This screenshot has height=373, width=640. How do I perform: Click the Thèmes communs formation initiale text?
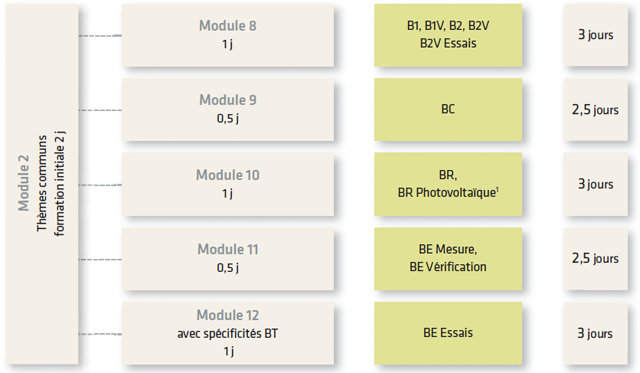51,184
